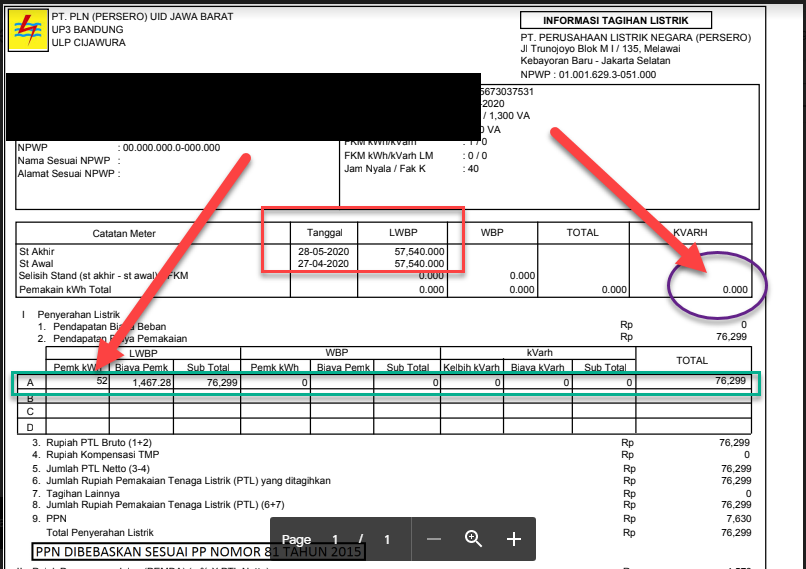The height and width of the screenshot is (569, 806).
Task: Click row label D in tariff table
Action: [30, 427]
